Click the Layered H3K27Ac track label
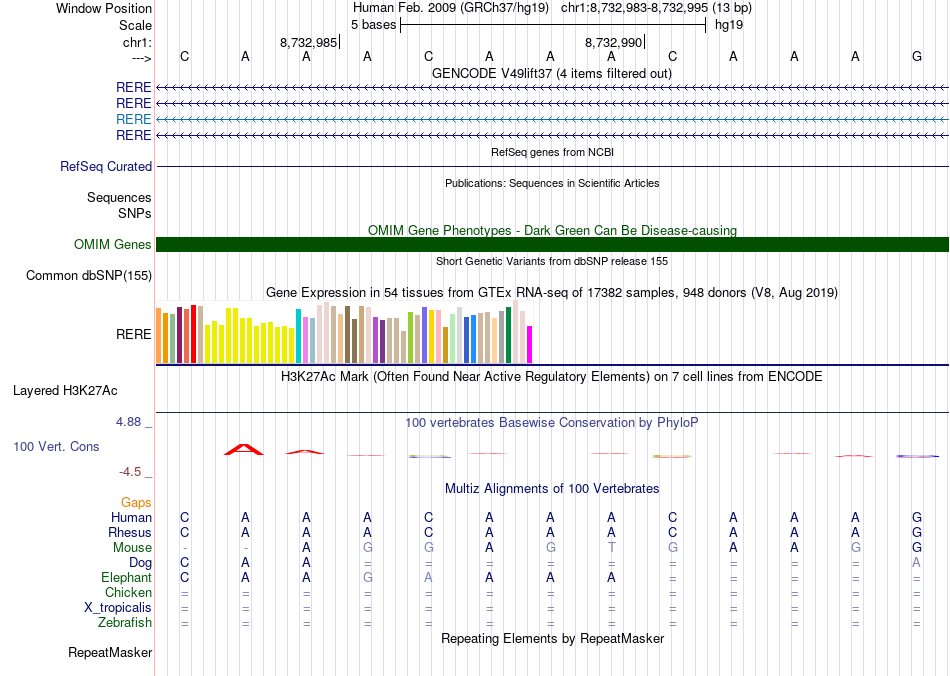Viewport: 950px width, 676px height. pyautogui.click(x=65, y=391)
